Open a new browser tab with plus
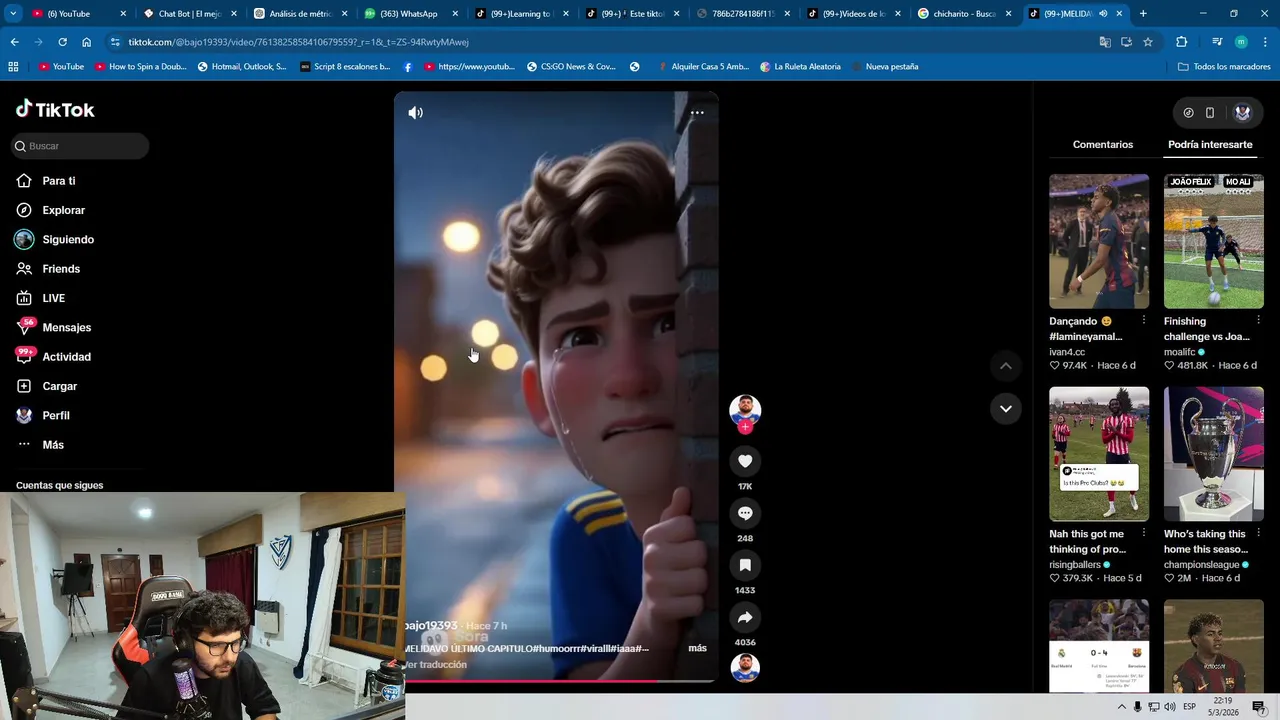 1143,14
